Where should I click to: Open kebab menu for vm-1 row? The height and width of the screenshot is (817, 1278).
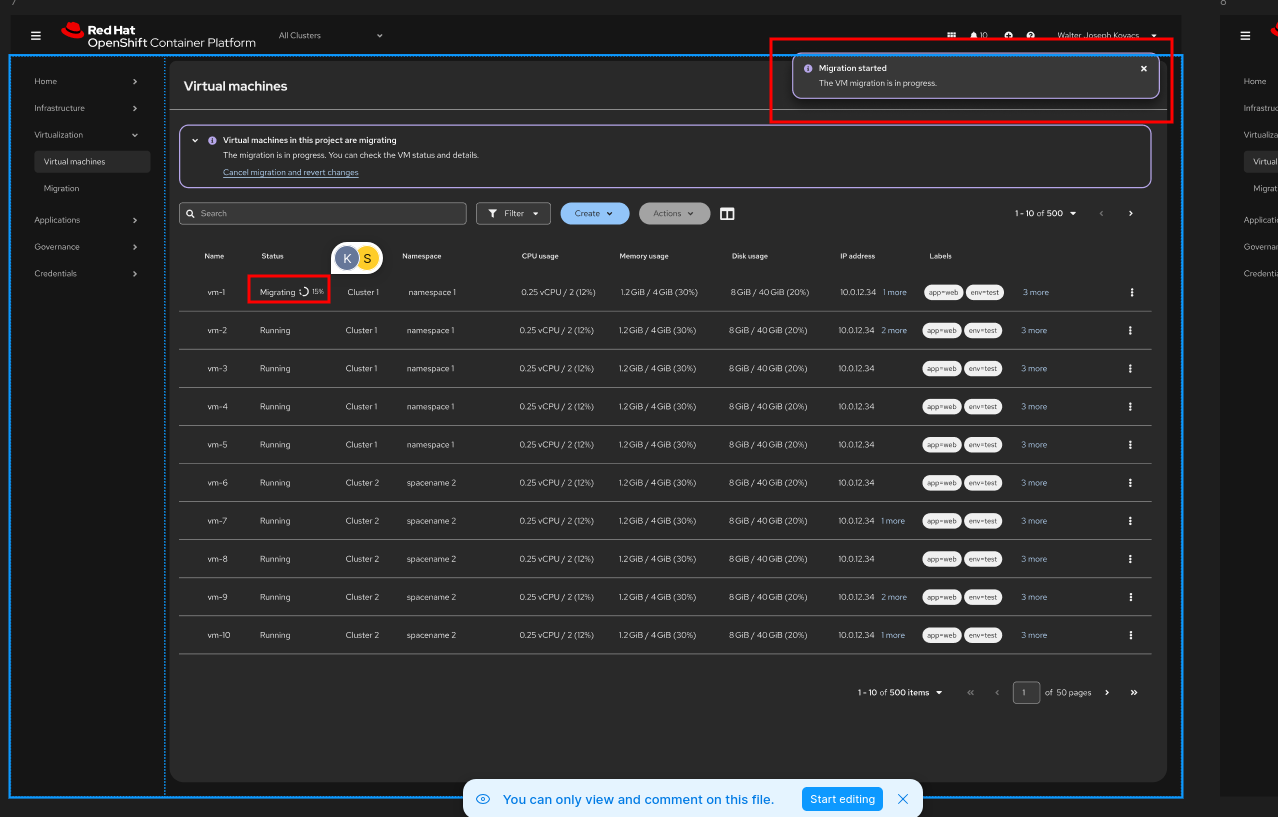(1131, 292)
